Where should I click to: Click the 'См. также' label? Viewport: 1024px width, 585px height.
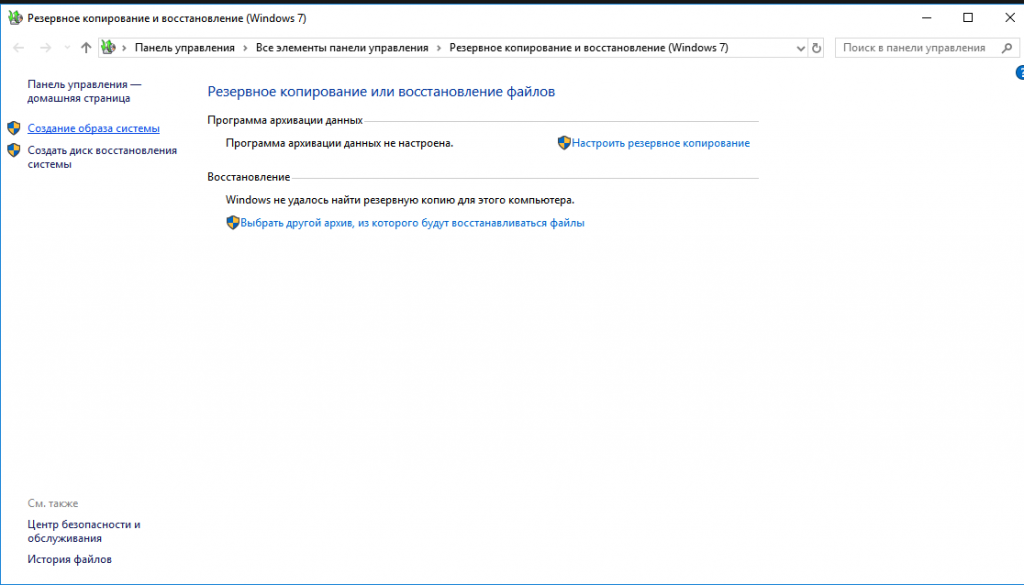[x=52, y=503]
